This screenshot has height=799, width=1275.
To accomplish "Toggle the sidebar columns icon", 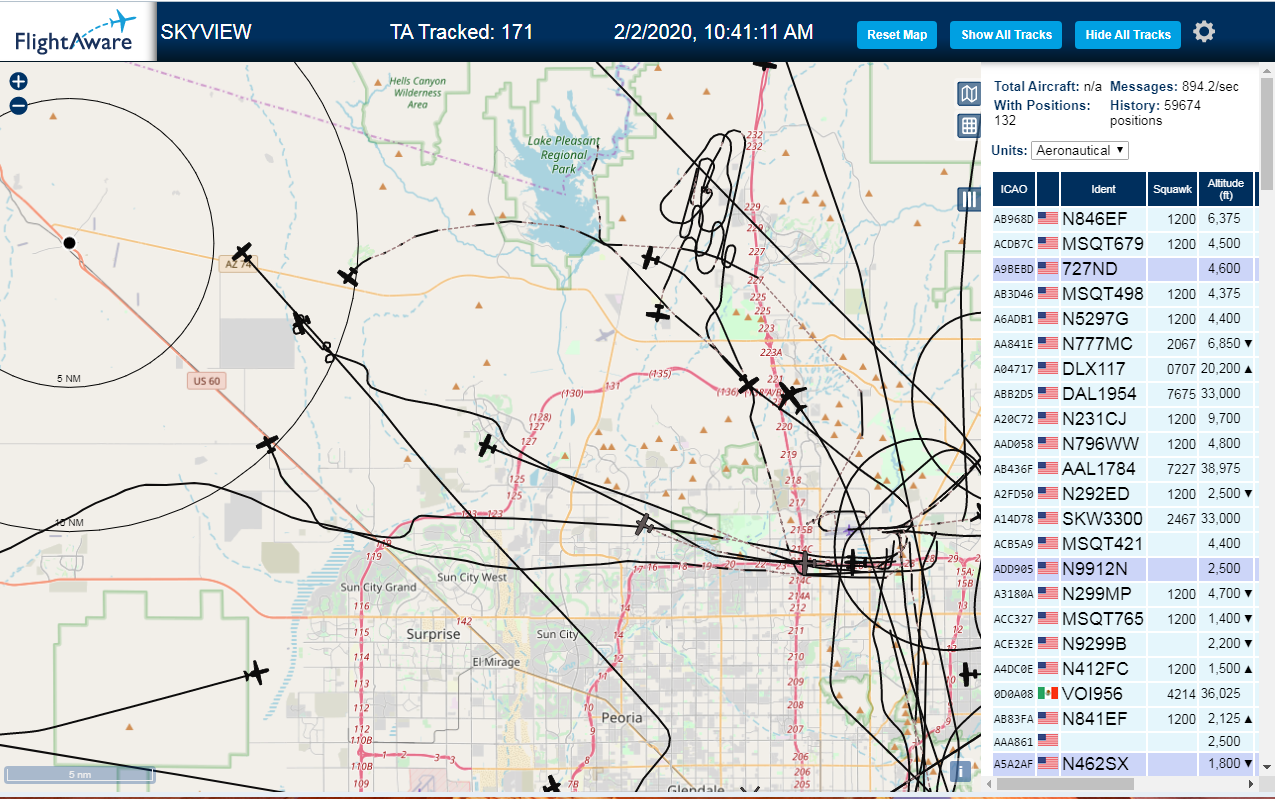I will coord(968,199).
